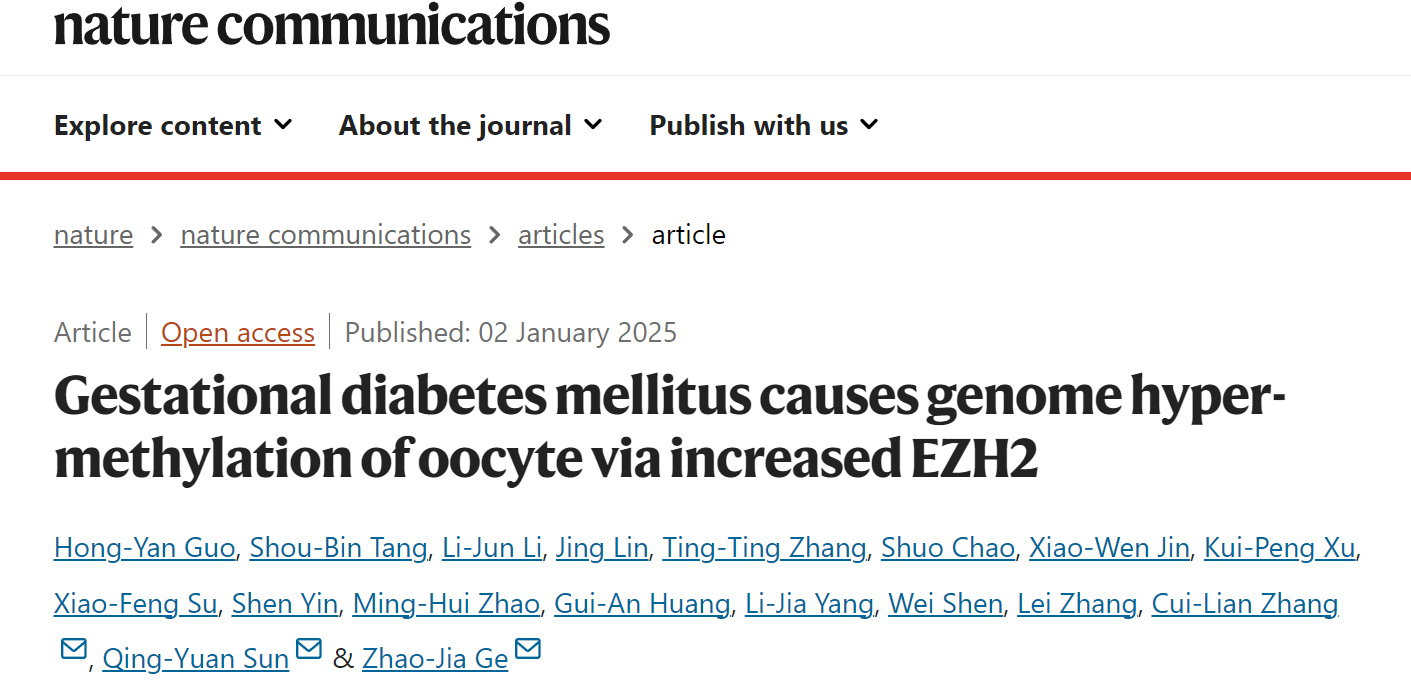Image resolution: width=1411 pixels, height=680 pixels.
Task: Click author name Ting-Ting Zhang
Action: click(764, 548)
